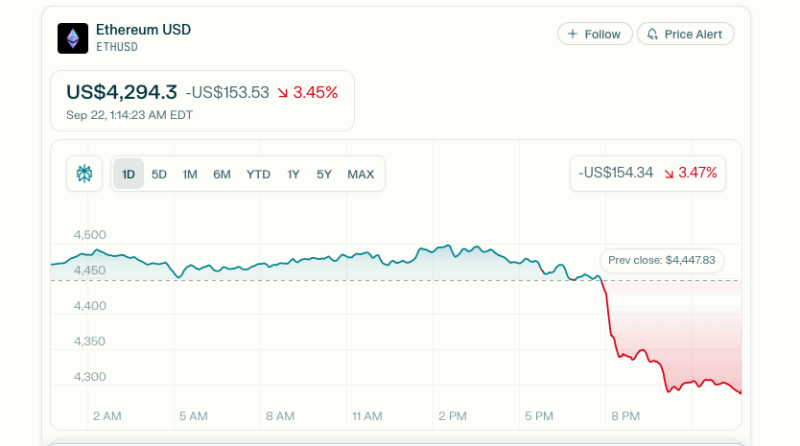Select the 1D time range tab

128,174
